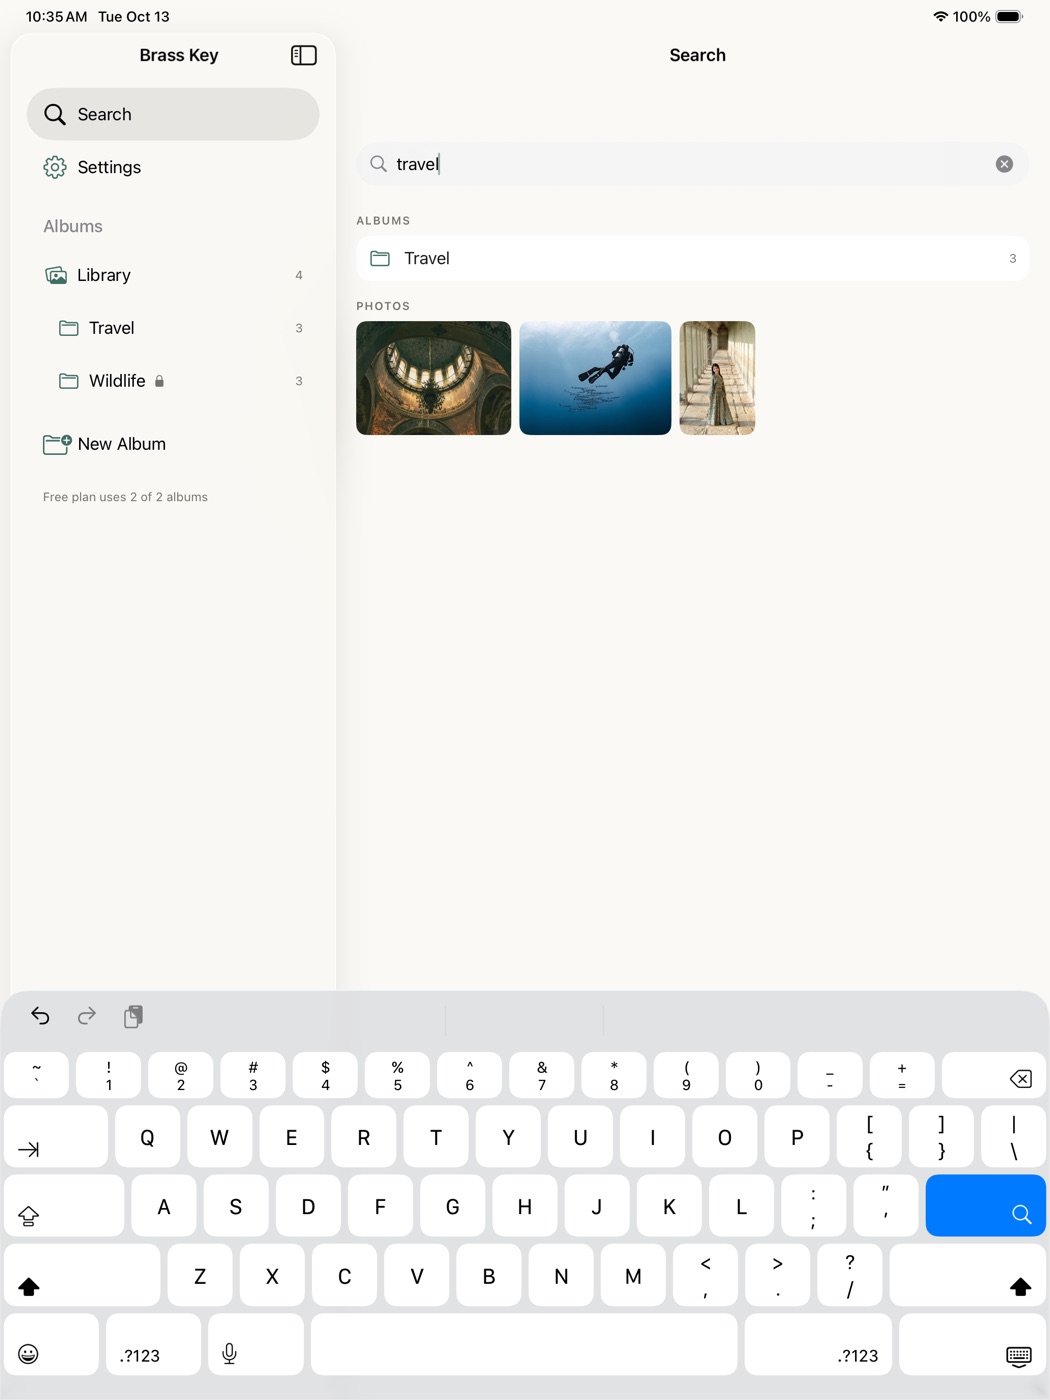
Task: Tap the Q key on keyboard
Action: tap(147, 1137)
